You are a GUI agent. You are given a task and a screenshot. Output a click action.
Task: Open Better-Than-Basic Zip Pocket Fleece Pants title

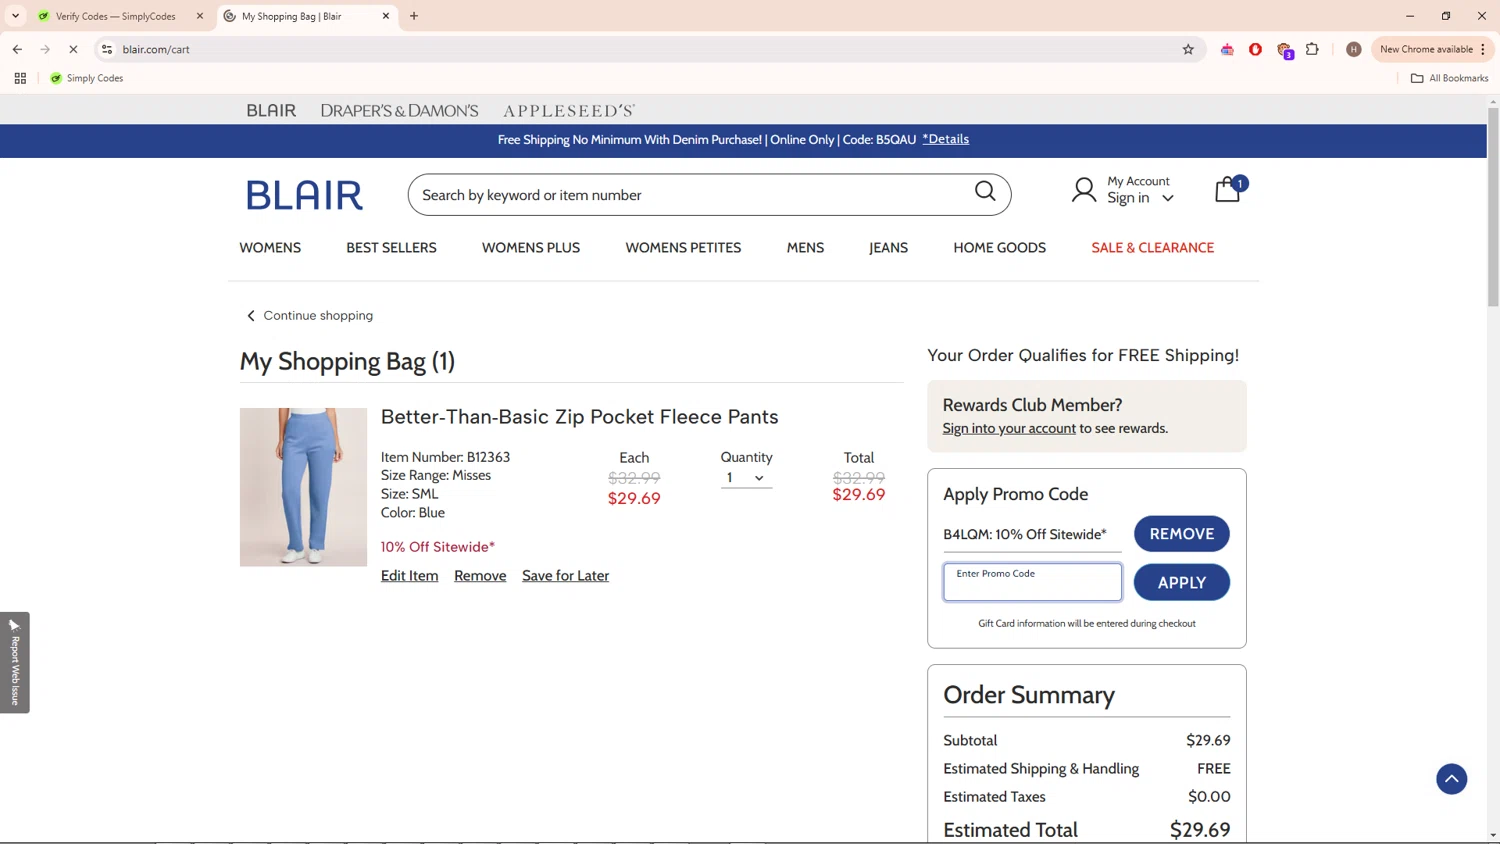click(x=579, y=416)
